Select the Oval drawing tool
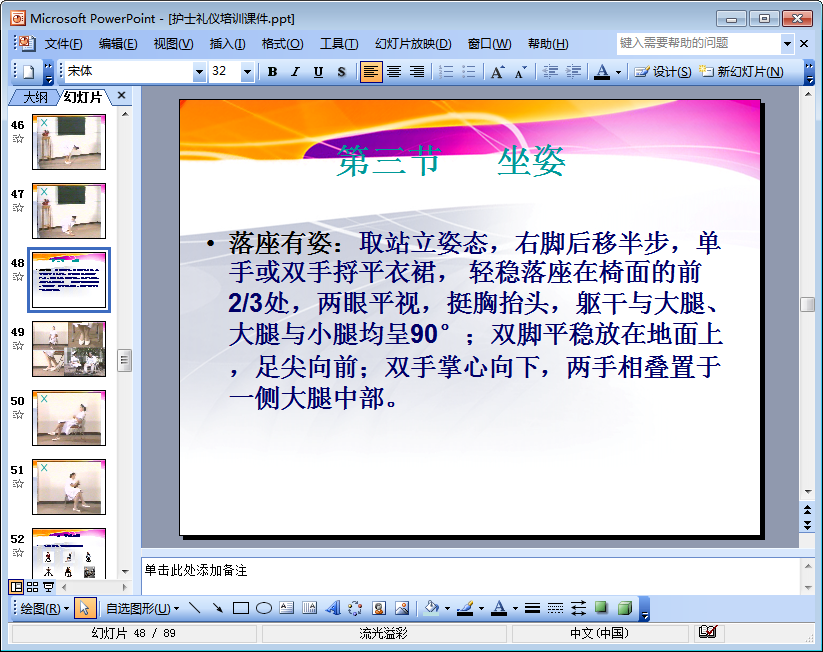 point(264,608)
